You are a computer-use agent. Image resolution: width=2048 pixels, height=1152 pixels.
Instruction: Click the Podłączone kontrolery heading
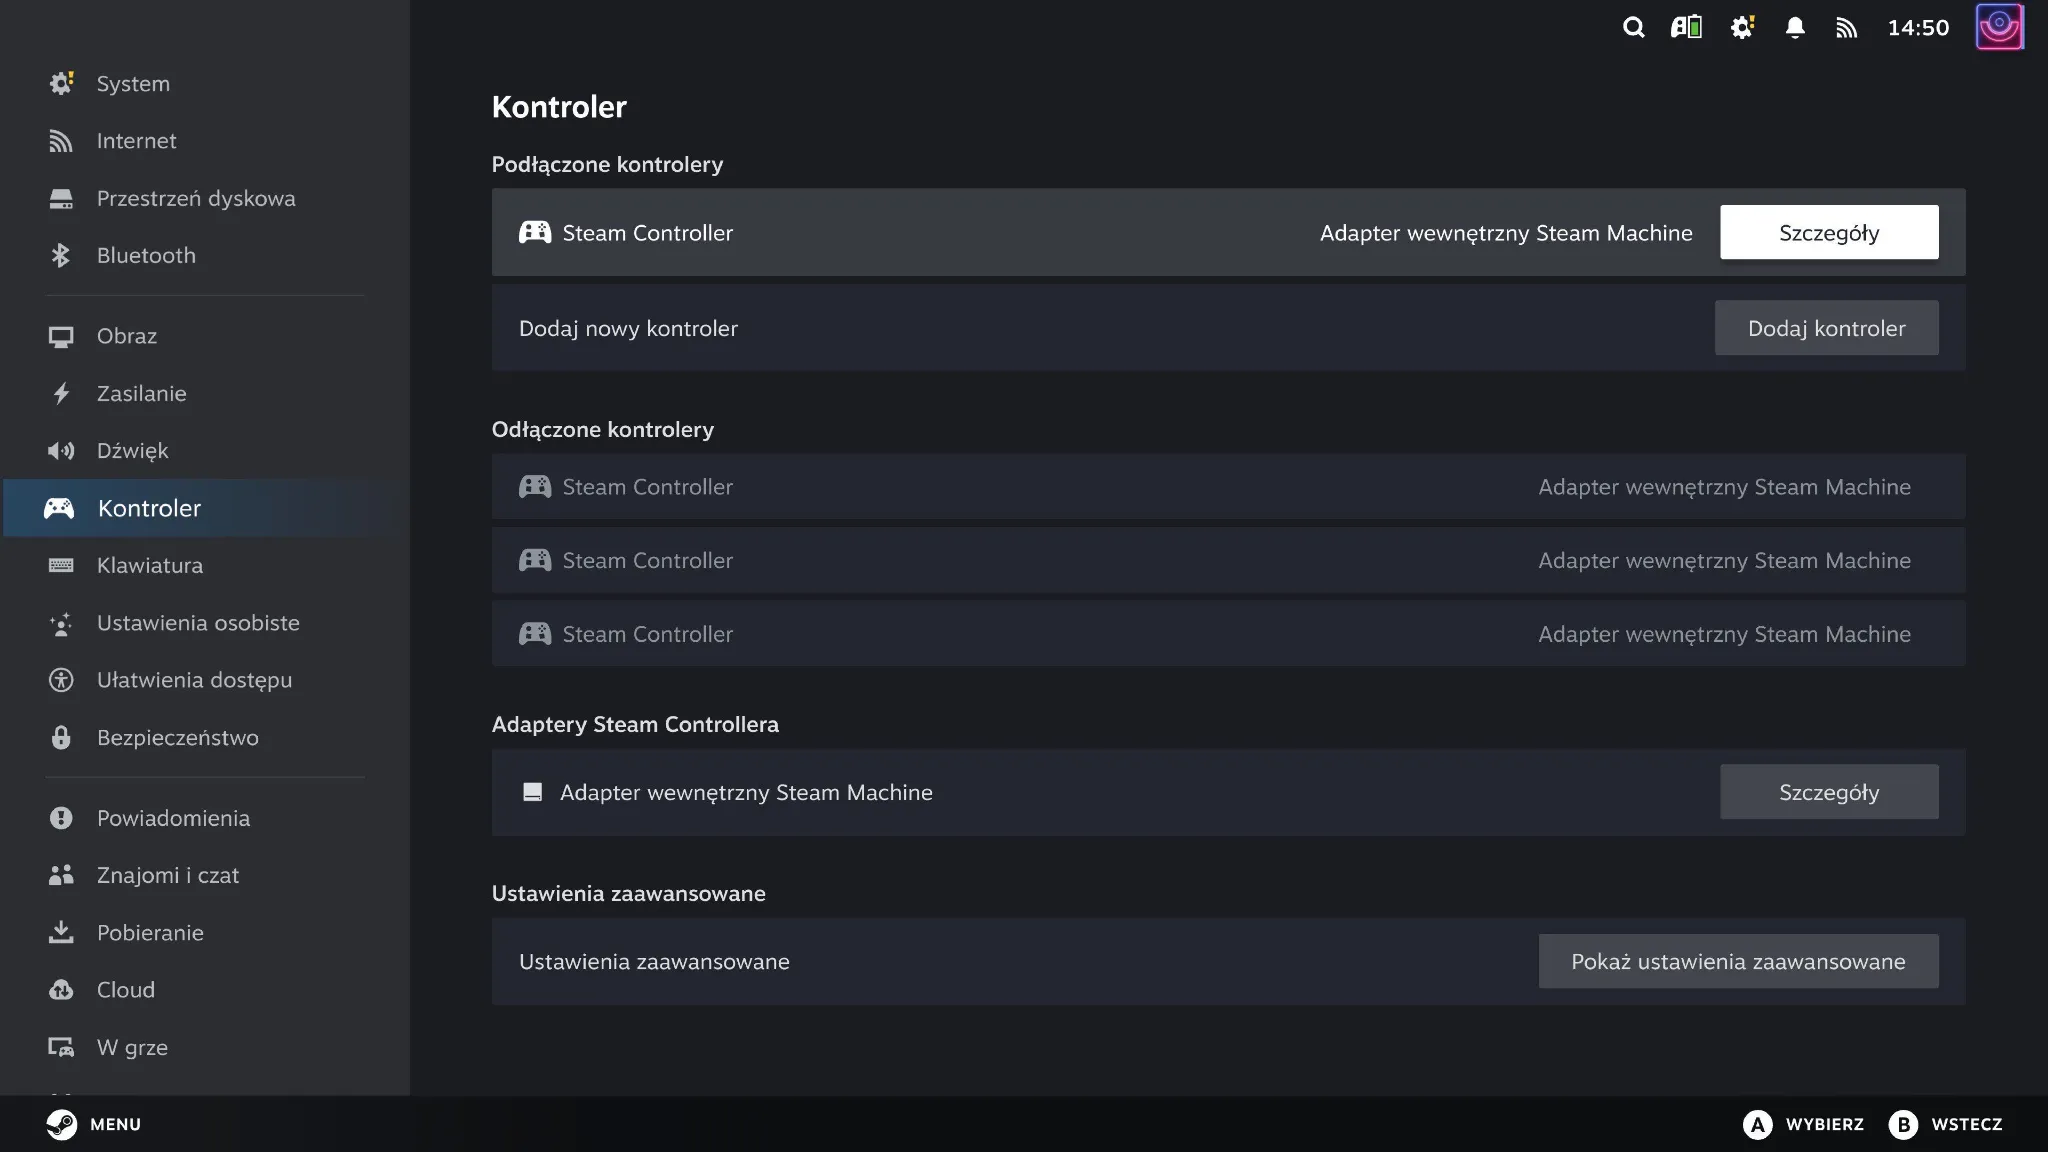click(x=607, y=165)
